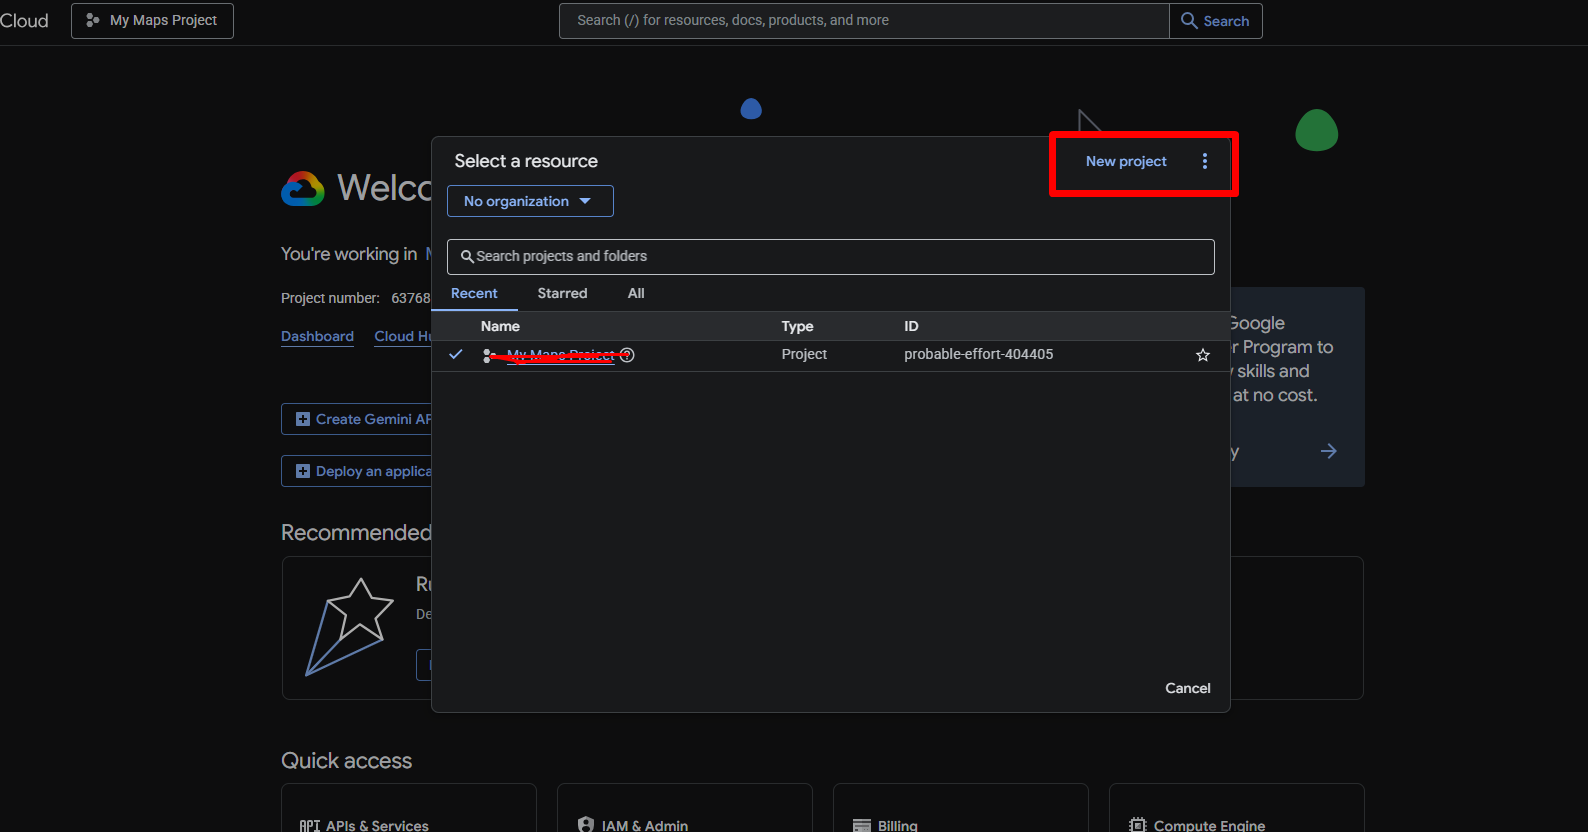The height and width of the screenshot is (832, 1588).
Task: Open the Cloud Hub link behind the dialog
Action: (403, 337)
